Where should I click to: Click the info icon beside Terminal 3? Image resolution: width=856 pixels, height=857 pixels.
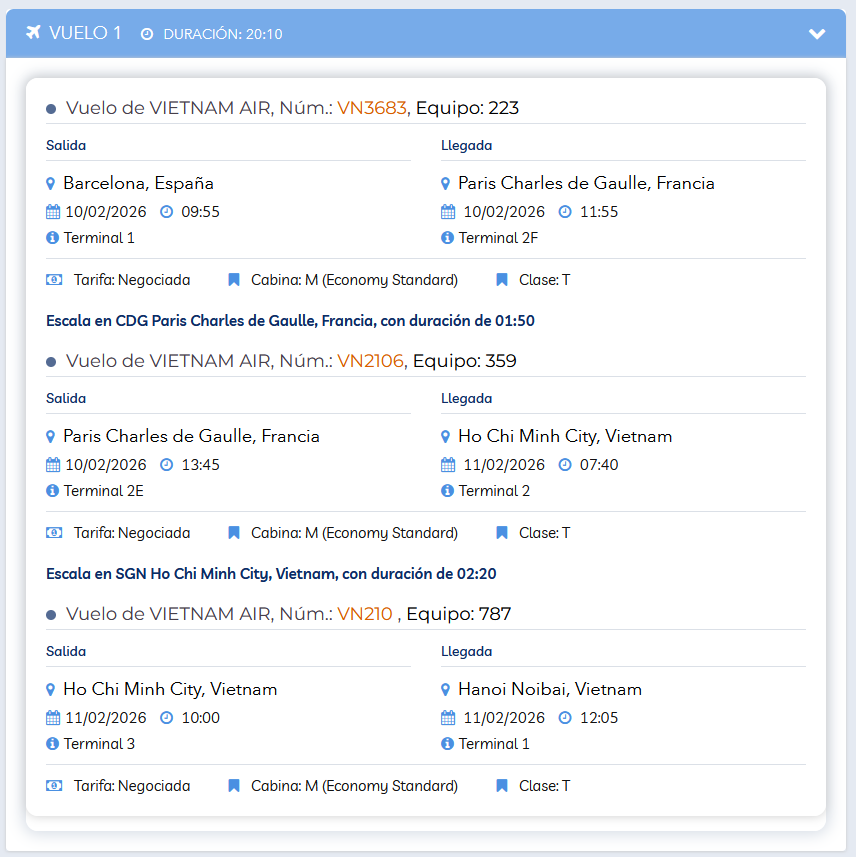(x=52, y=744)
